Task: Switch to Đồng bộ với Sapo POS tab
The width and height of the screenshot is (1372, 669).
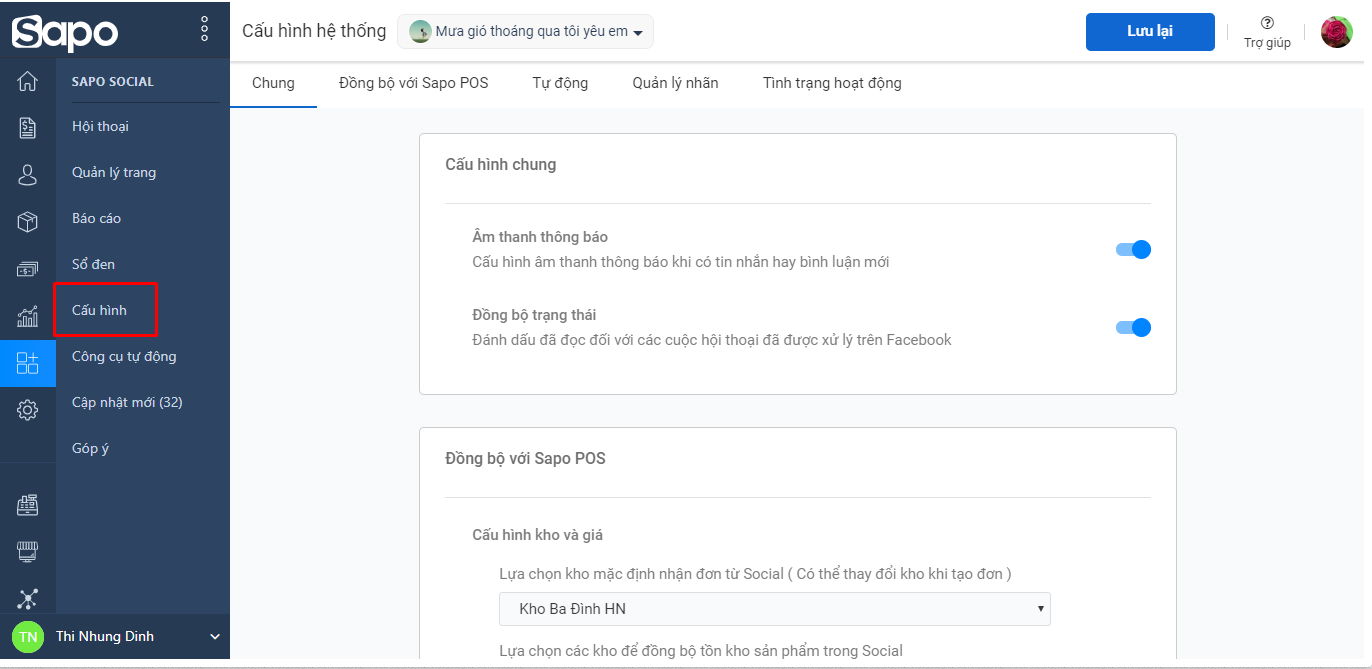Action: tap(413, 83)
